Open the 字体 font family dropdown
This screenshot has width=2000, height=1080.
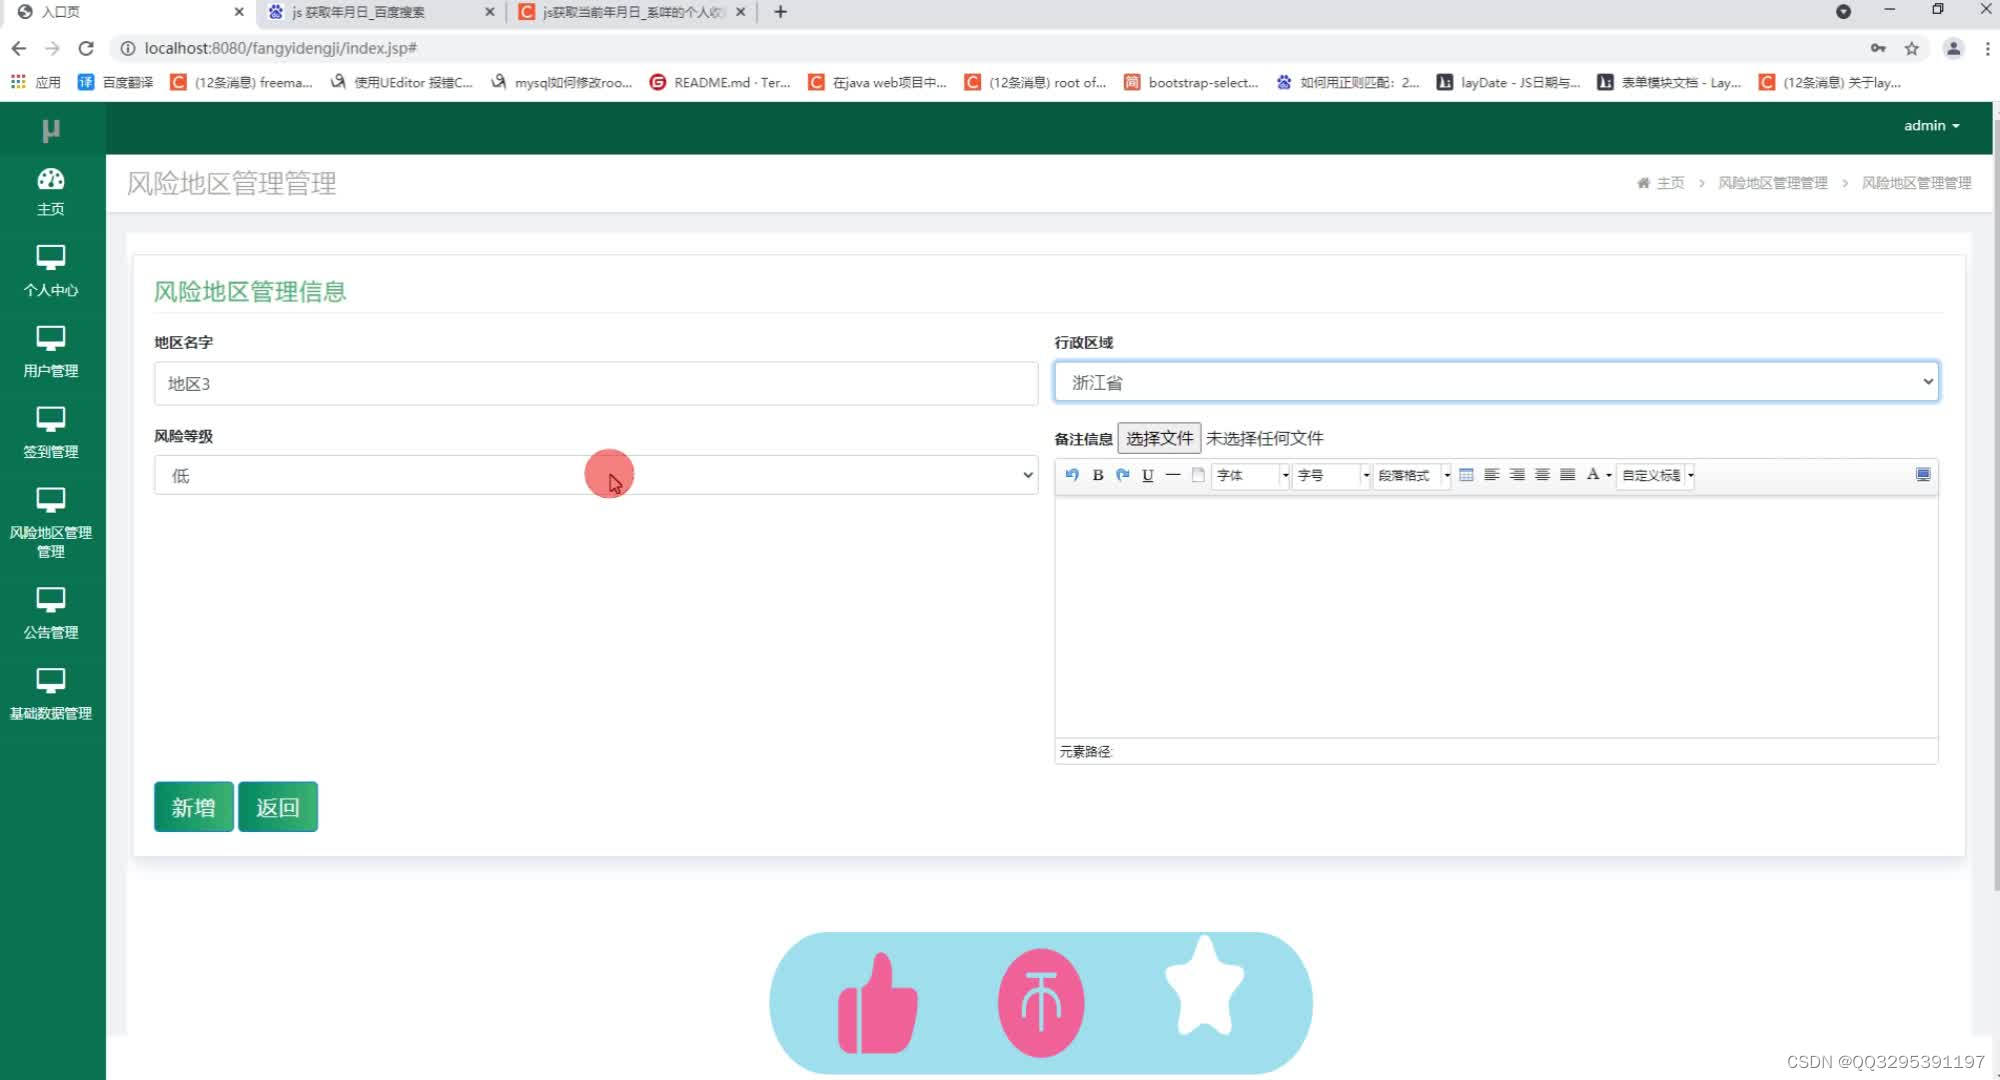(x=1251, y=475)
